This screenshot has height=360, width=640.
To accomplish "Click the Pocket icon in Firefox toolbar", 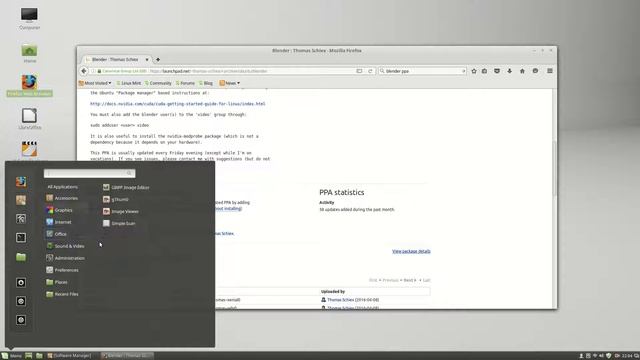I will point(497,71).
